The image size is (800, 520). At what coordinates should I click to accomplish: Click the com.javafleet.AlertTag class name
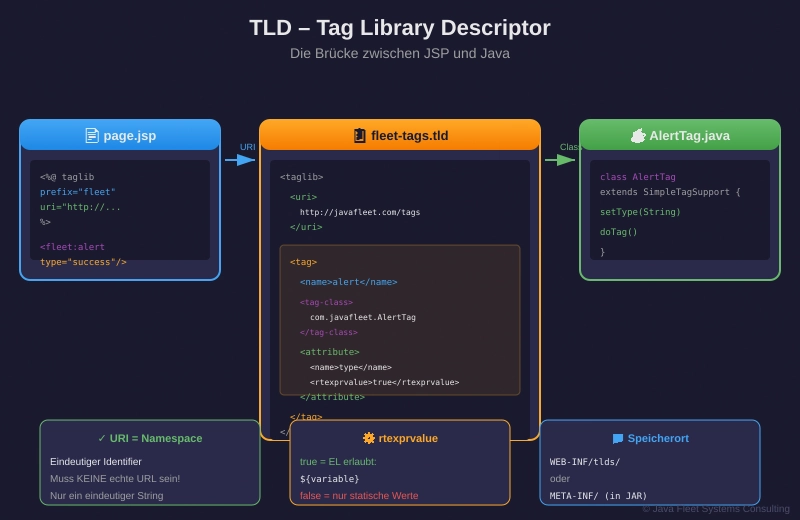[362, 317]
